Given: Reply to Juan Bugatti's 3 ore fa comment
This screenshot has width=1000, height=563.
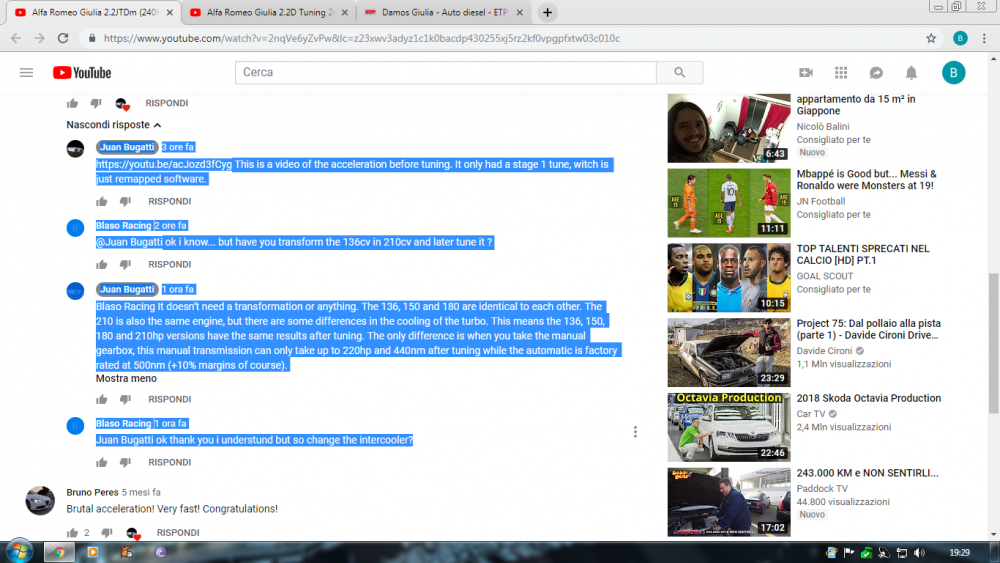Looking at the screenshot, I should pos(170,201).
